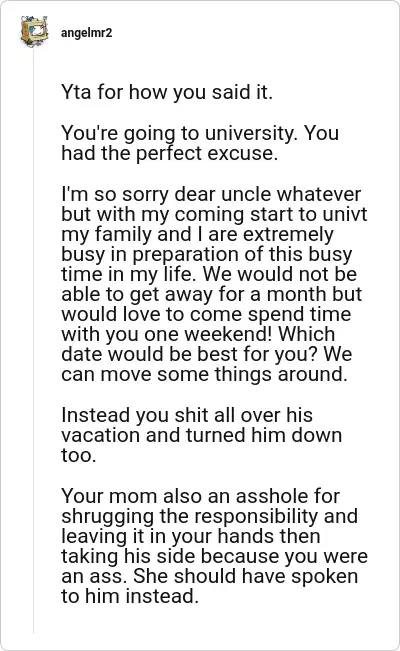This screenshot has height=651, width=400.
Task: Open angelmr2's avatar image
Action: [x=34, y=32]
